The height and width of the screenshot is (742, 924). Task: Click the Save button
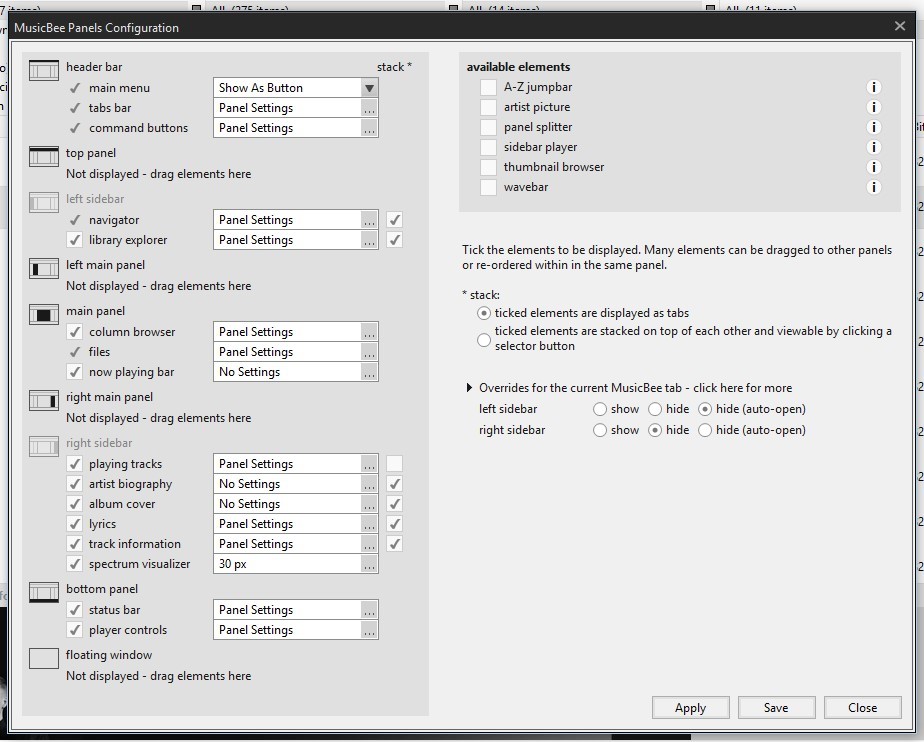coord(777,708)
